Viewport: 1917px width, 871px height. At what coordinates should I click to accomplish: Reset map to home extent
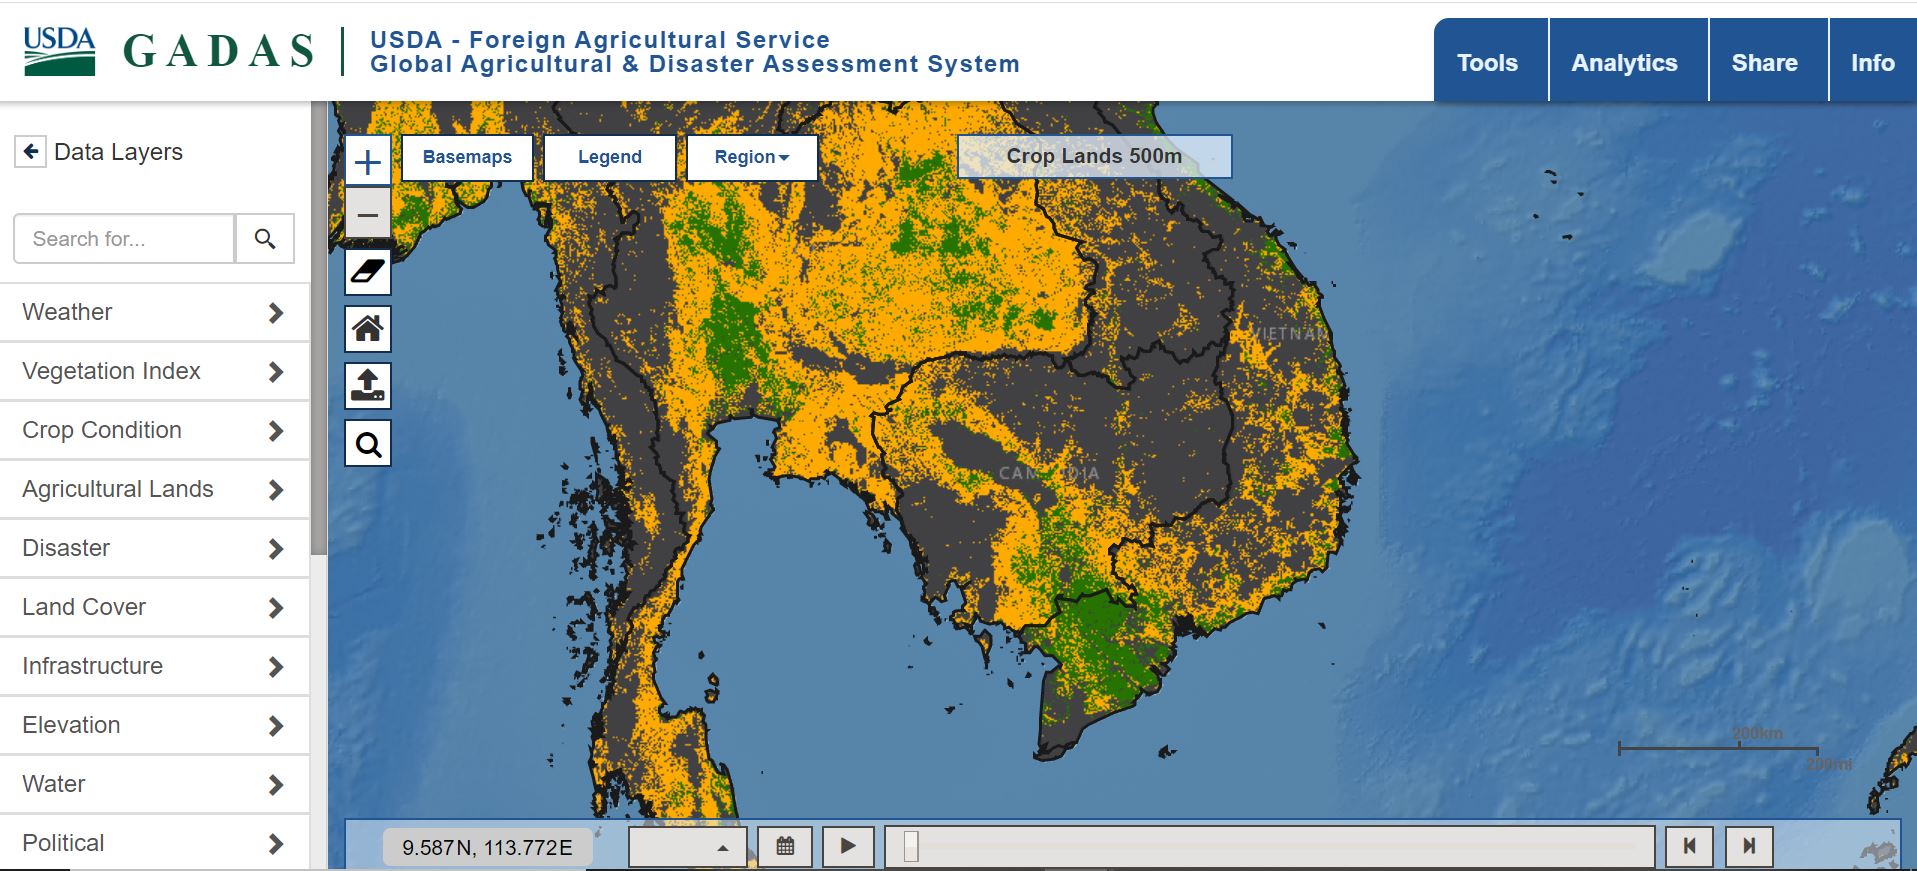click(x=368, y=329)
